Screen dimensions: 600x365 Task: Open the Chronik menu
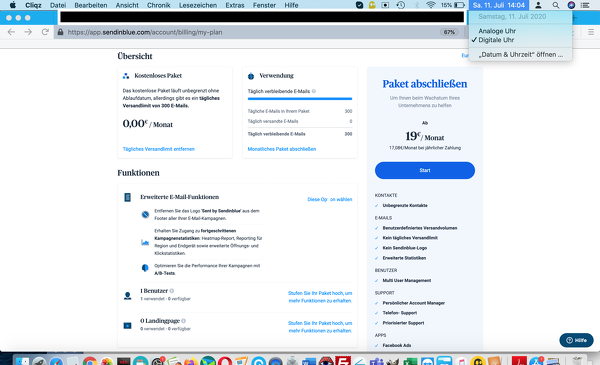[x=158, y=5]
